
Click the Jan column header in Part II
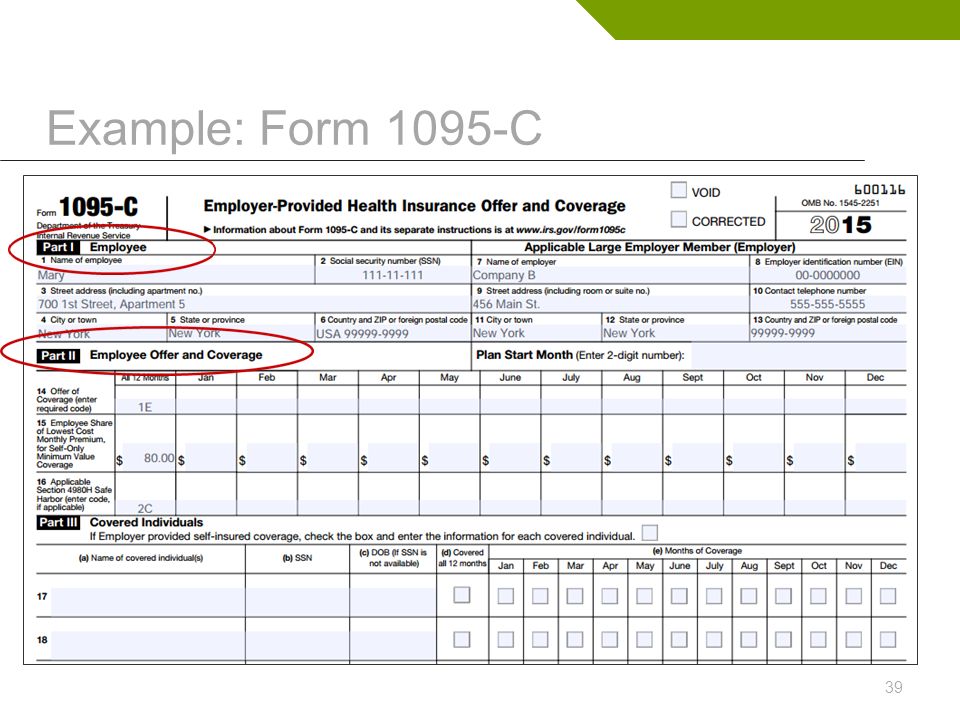click(x=206, y=377)
